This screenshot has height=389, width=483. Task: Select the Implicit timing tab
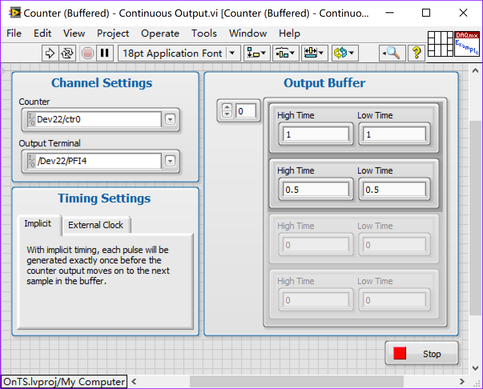[38, 224]
